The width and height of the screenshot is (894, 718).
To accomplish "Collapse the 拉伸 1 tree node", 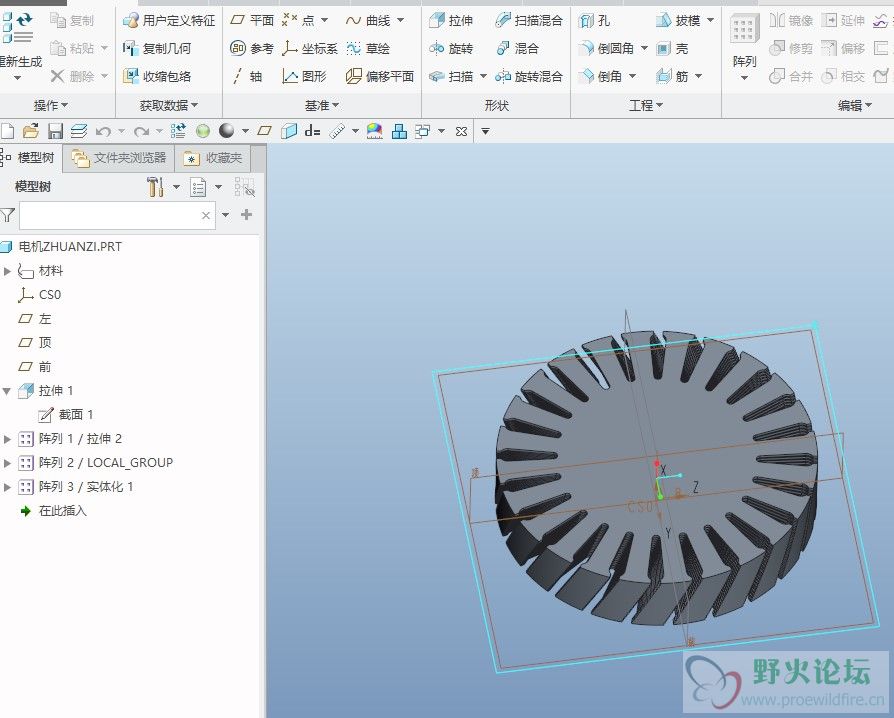I will 7,391.
